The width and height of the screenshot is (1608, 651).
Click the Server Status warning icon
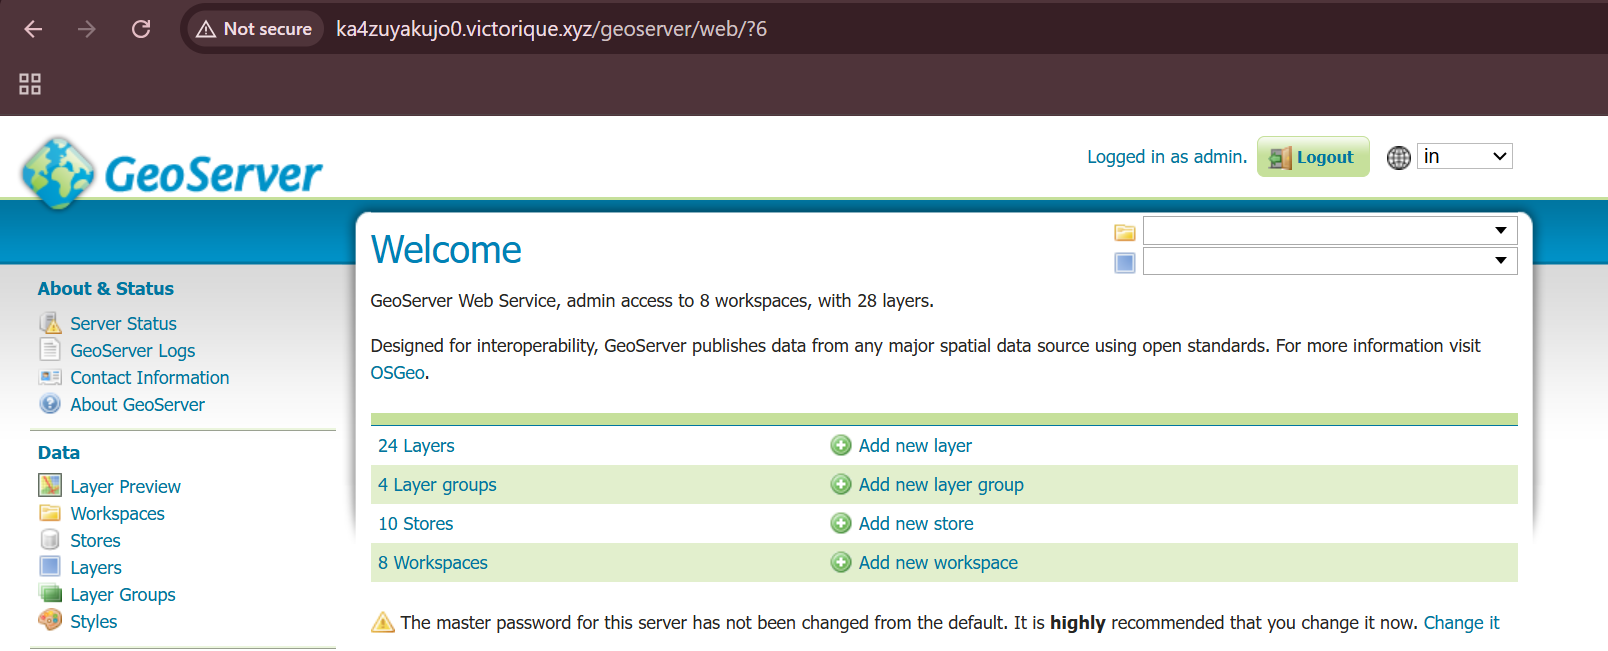tap(50, 323)
